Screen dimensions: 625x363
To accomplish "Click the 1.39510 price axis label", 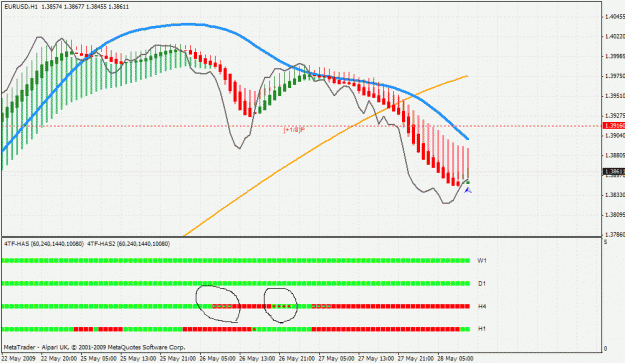I will tap(615, 96).
